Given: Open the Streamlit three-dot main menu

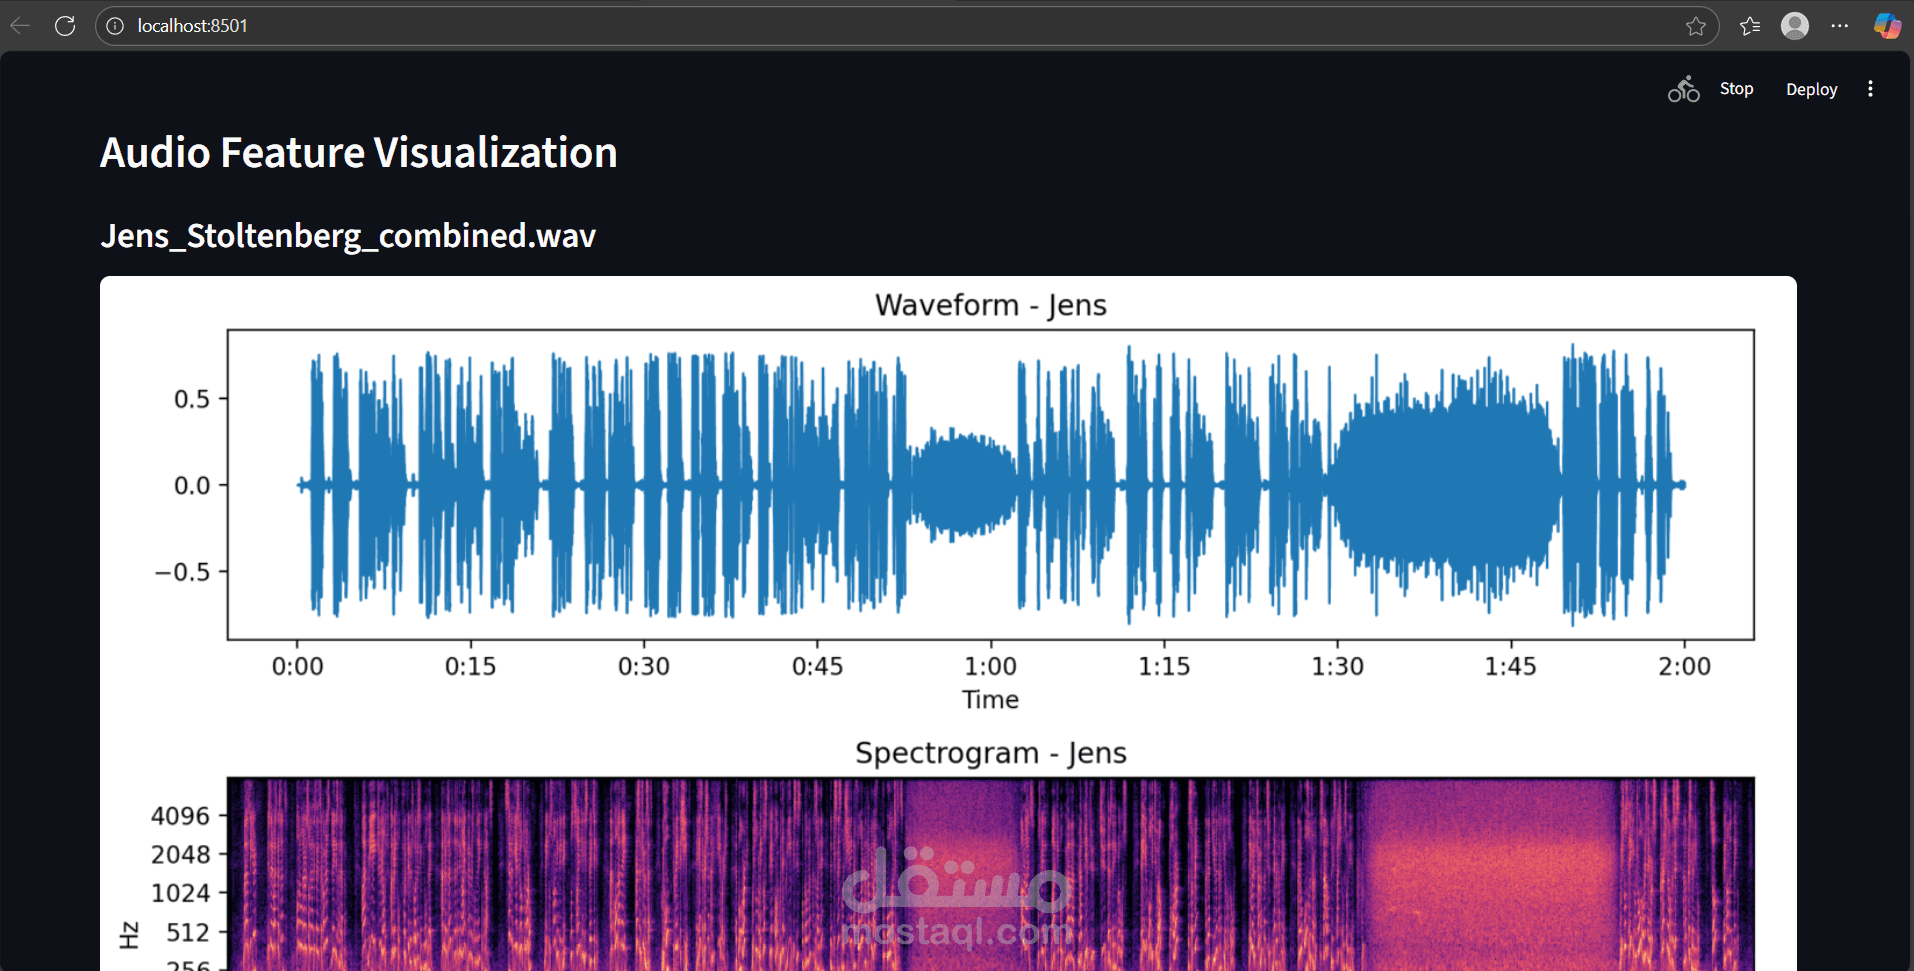Looking at the screenshot, I should coord(1870,89).
